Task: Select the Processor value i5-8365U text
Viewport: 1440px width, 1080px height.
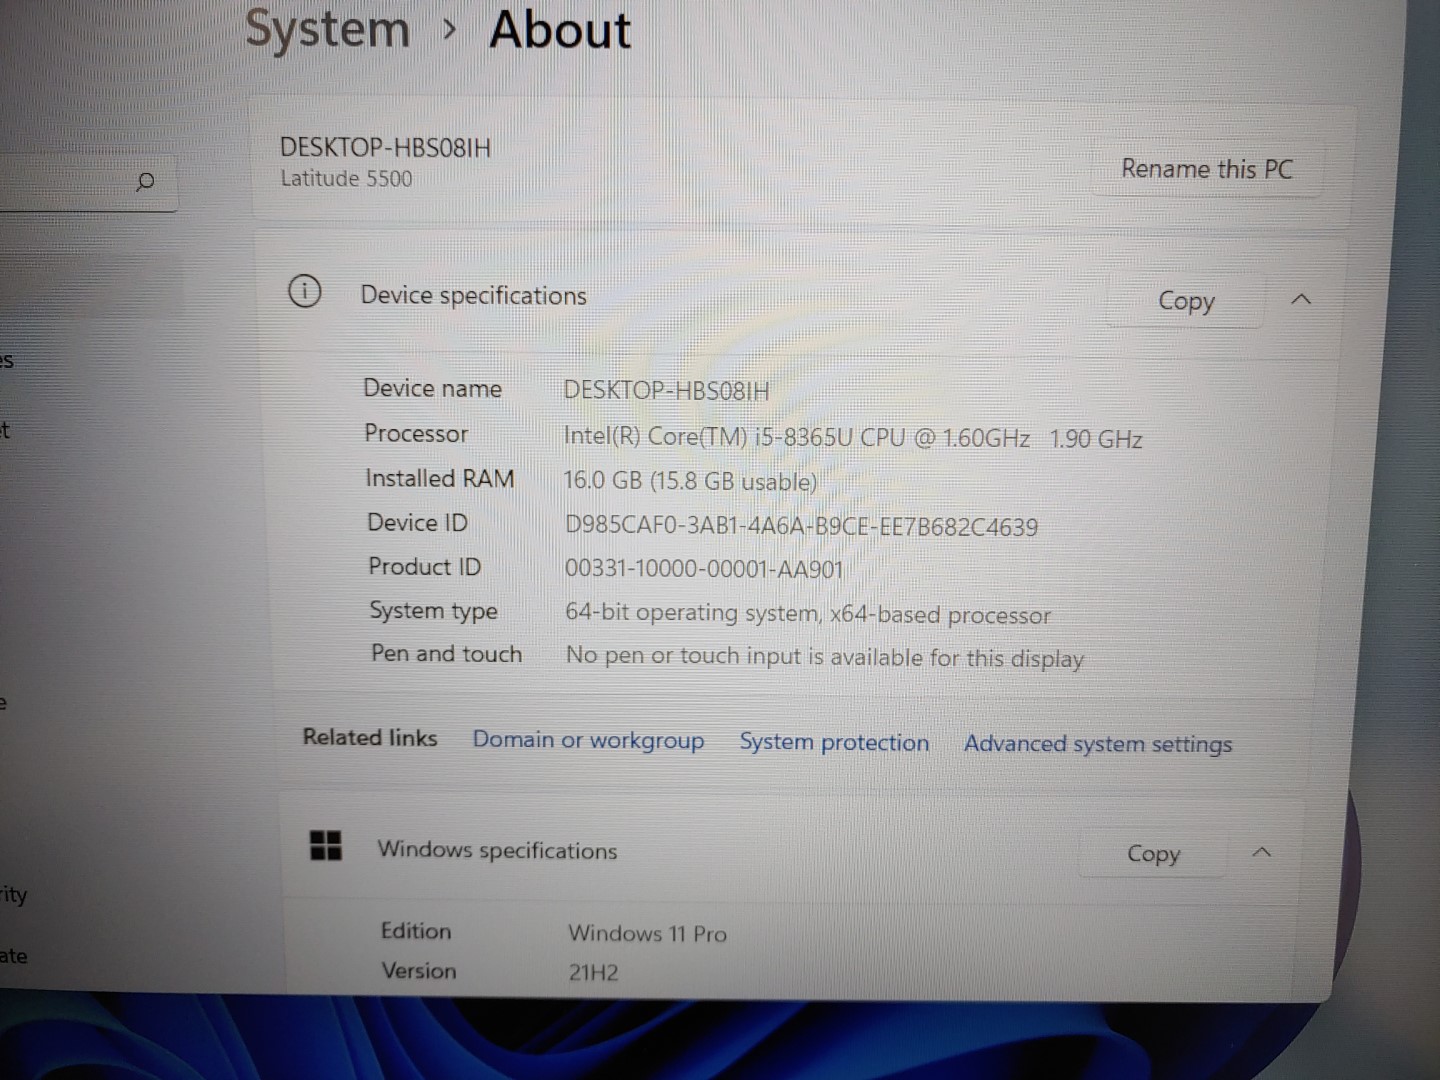Action: click(852, 437)
